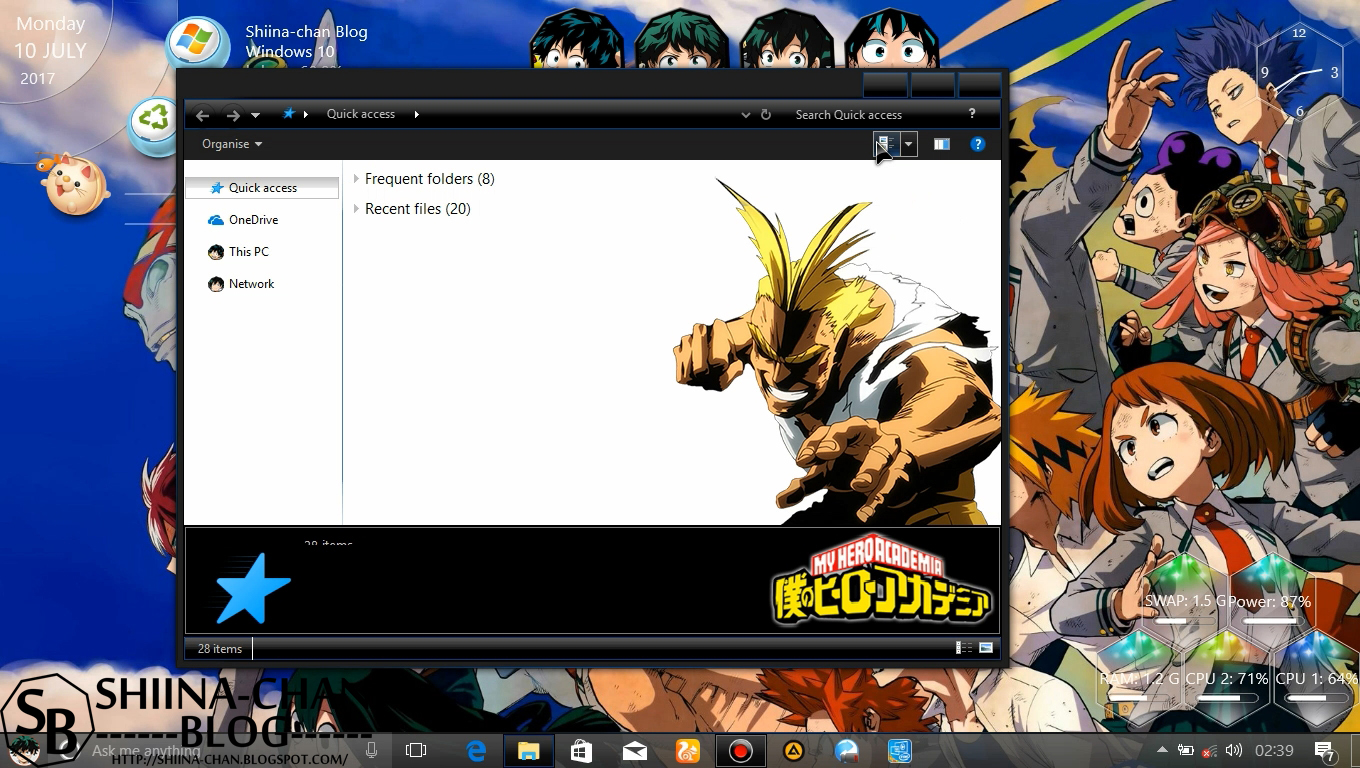
Task: Open Task View from the taskbar
Action: (x=416, y=750)
